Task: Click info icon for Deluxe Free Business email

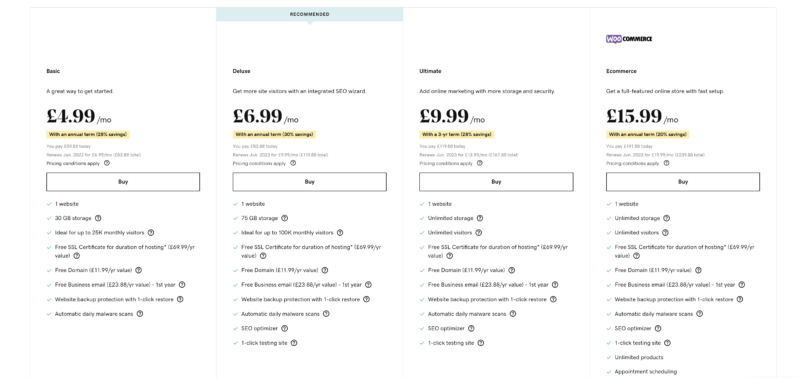Action: click(368, 285)
